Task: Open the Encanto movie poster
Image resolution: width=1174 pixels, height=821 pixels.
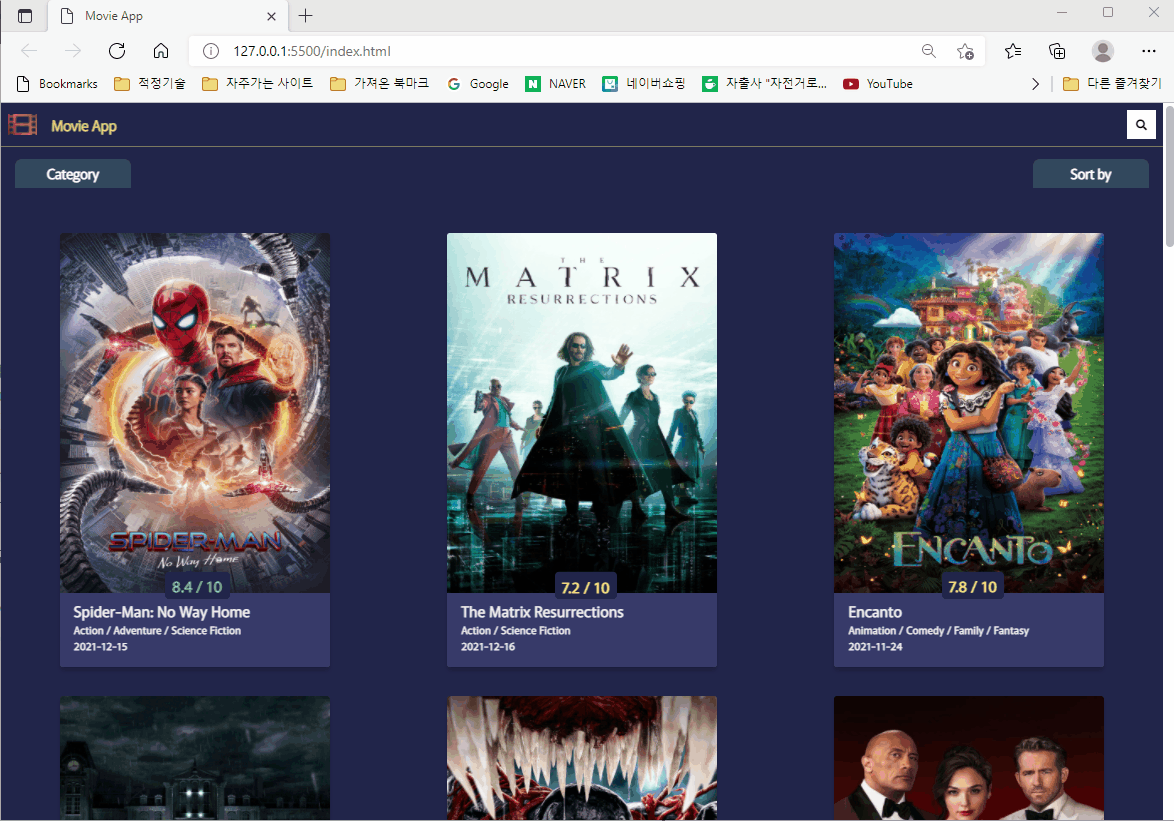Action: click(x=969, y=412)
